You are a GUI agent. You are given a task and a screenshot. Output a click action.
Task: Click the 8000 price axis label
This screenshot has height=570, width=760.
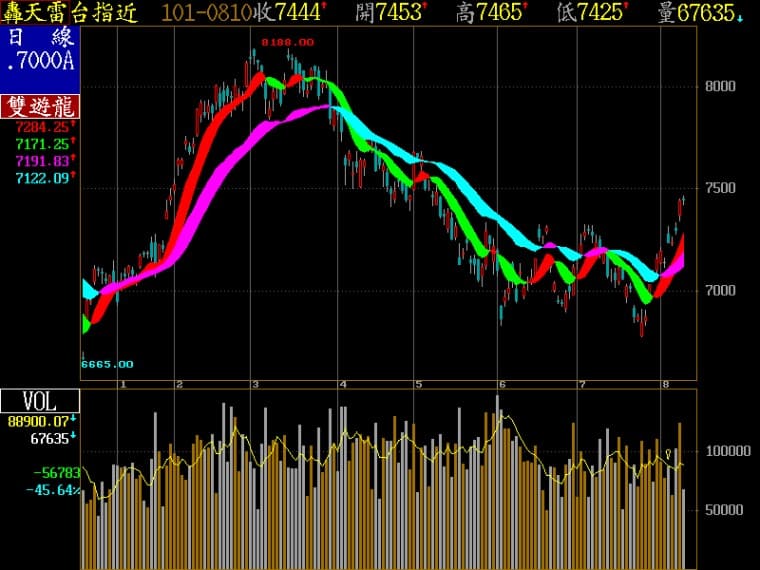720,86
